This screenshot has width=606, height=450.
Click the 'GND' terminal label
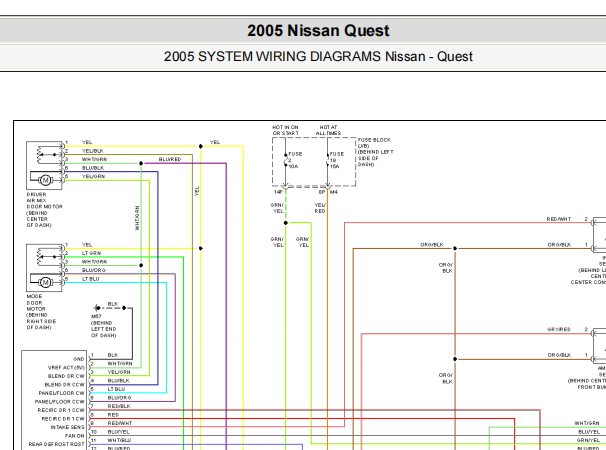coord(78,359)
